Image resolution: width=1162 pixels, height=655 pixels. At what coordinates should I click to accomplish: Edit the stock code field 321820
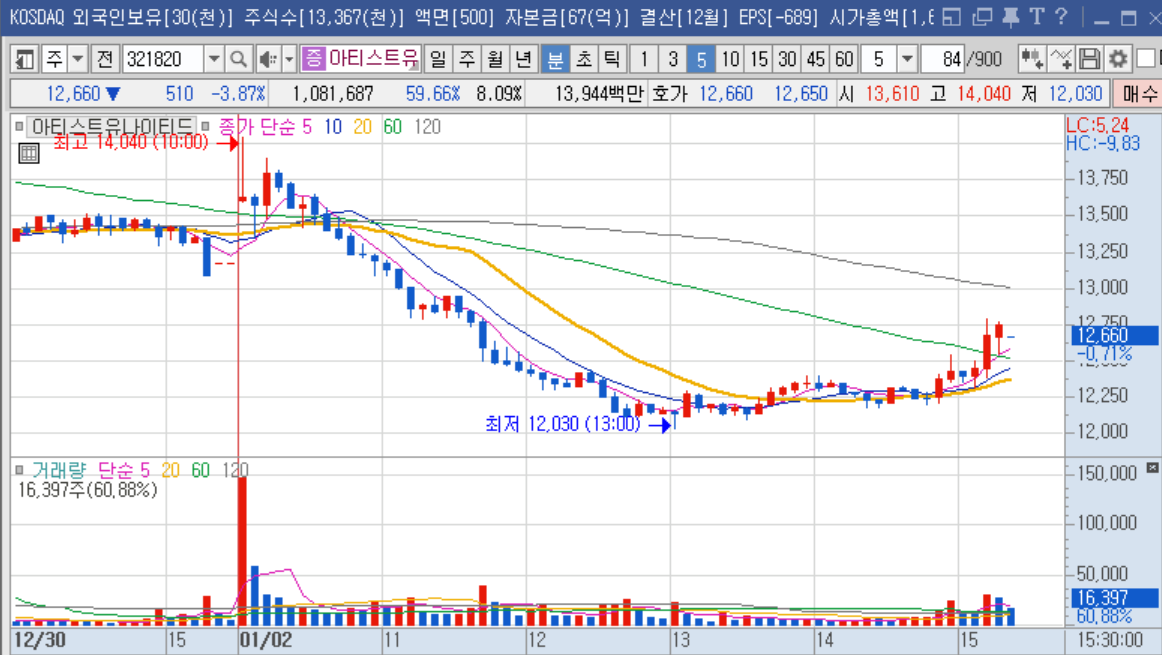162,59
